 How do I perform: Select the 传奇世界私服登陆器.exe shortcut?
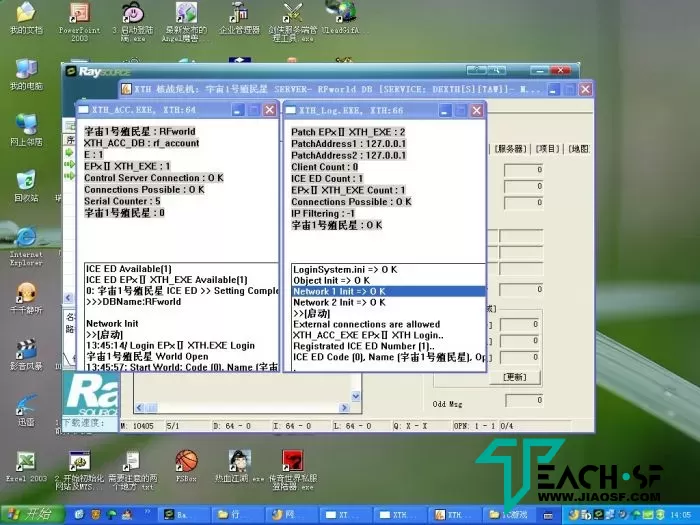click(292, 470)
